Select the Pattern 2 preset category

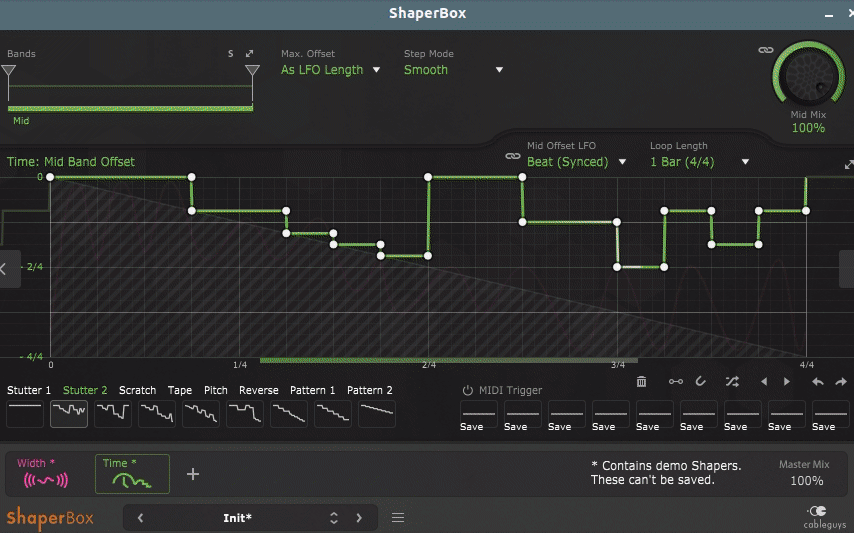370,390
